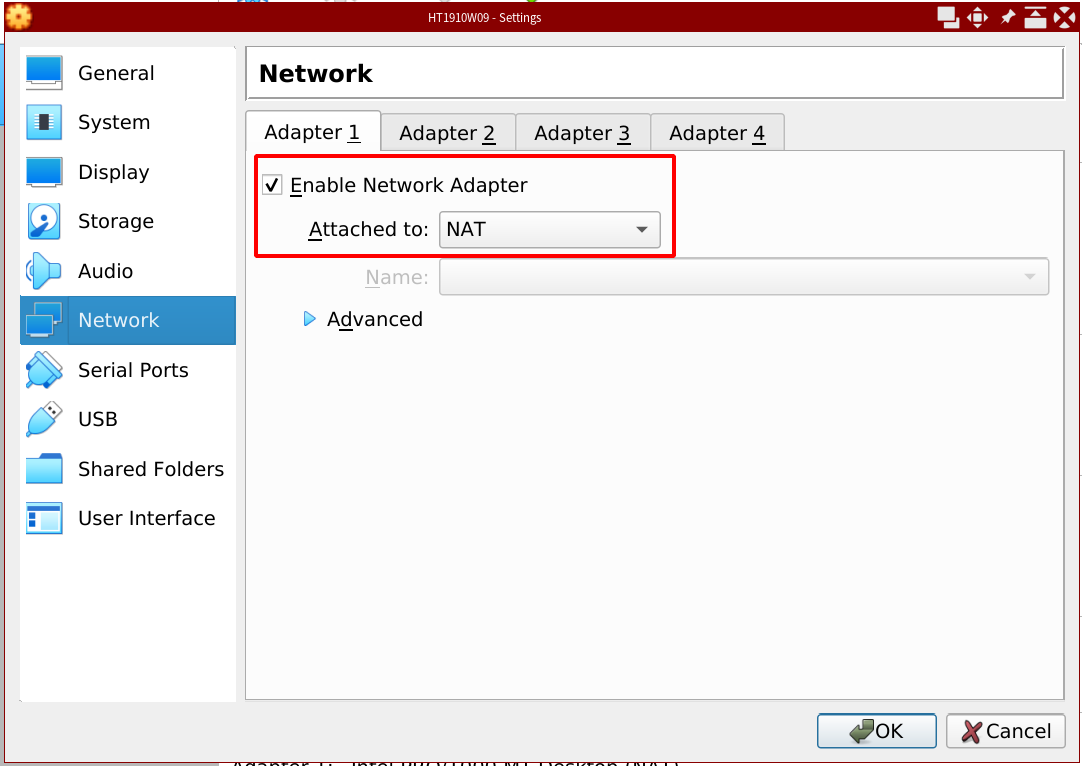Open the USB connector icon
The image size is (1082, 766).
click(x=44, y=419)
